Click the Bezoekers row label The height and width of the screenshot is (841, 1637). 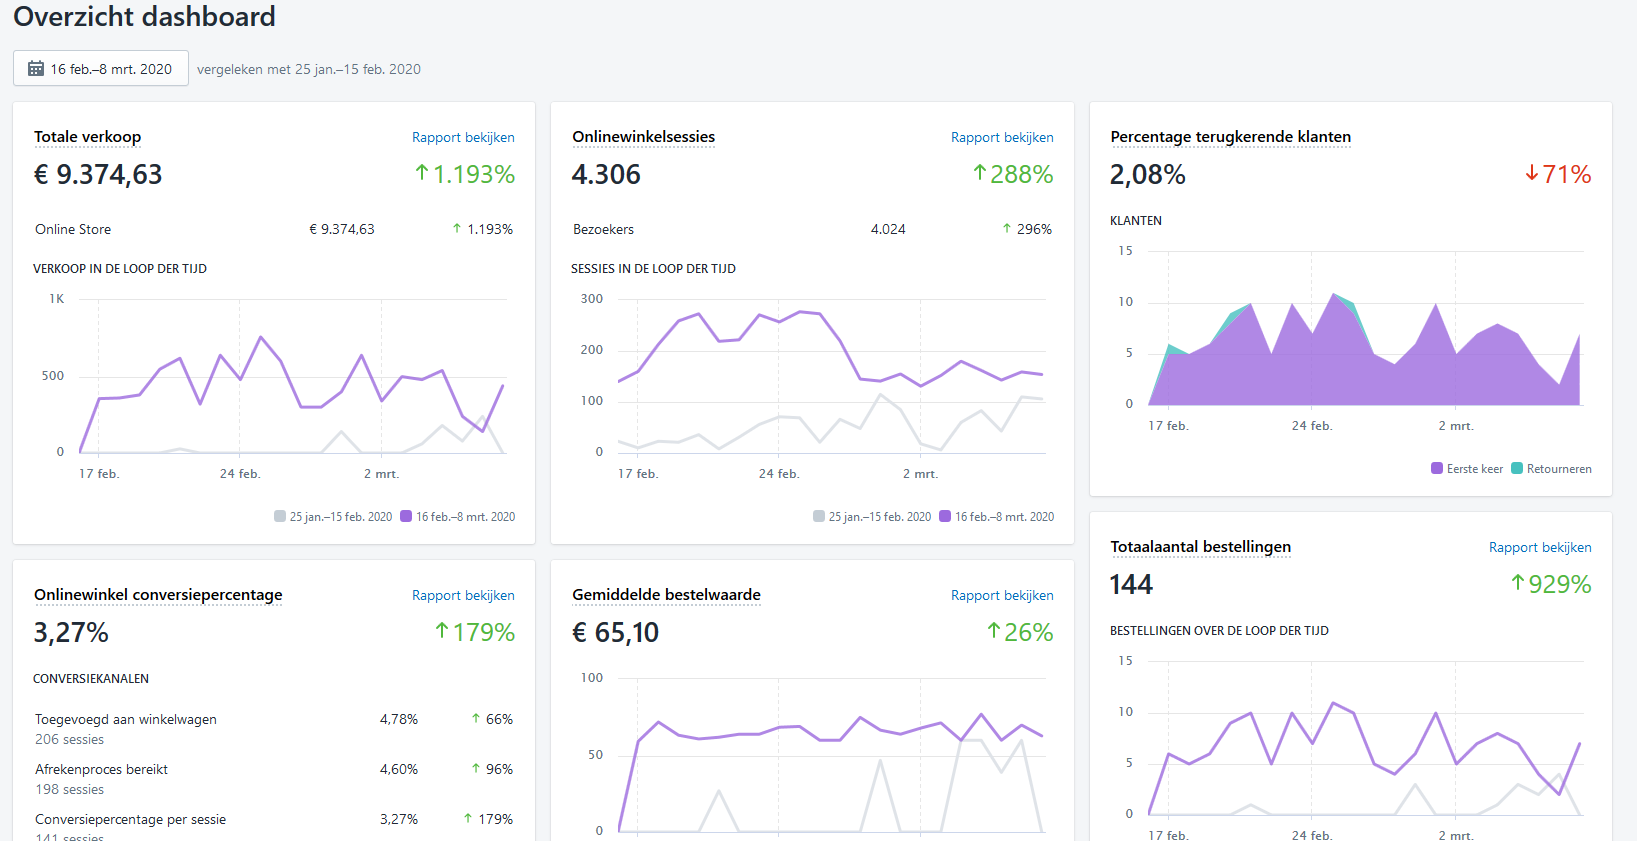point(604,229)
